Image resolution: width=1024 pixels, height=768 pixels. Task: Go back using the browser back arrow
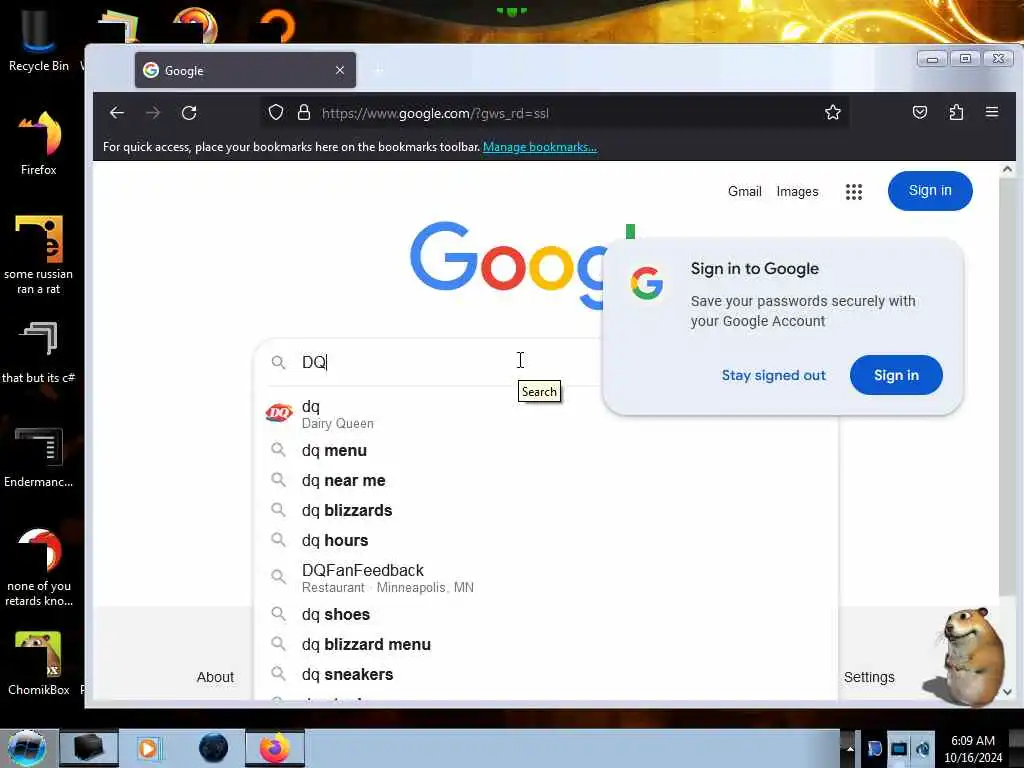117,113
